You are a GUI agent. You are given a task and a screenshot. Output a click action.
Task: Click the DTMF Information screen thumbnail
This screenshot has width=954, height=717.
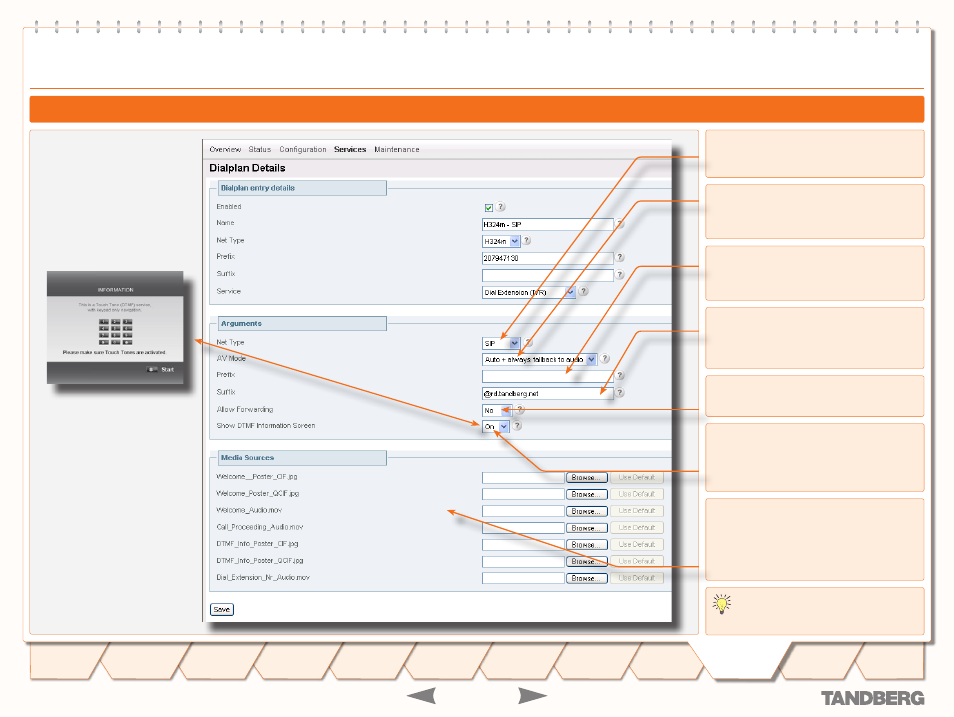[115, 327]
